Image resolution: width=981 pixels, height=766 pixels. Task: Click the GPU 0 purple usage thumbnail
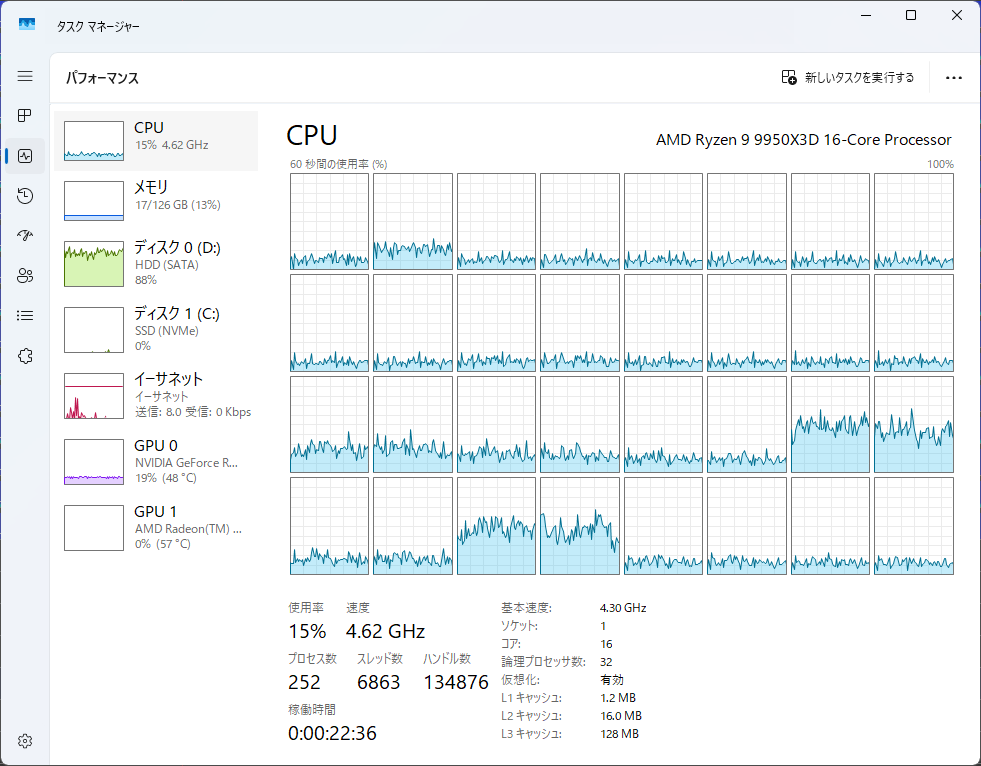tap(94, 462)
